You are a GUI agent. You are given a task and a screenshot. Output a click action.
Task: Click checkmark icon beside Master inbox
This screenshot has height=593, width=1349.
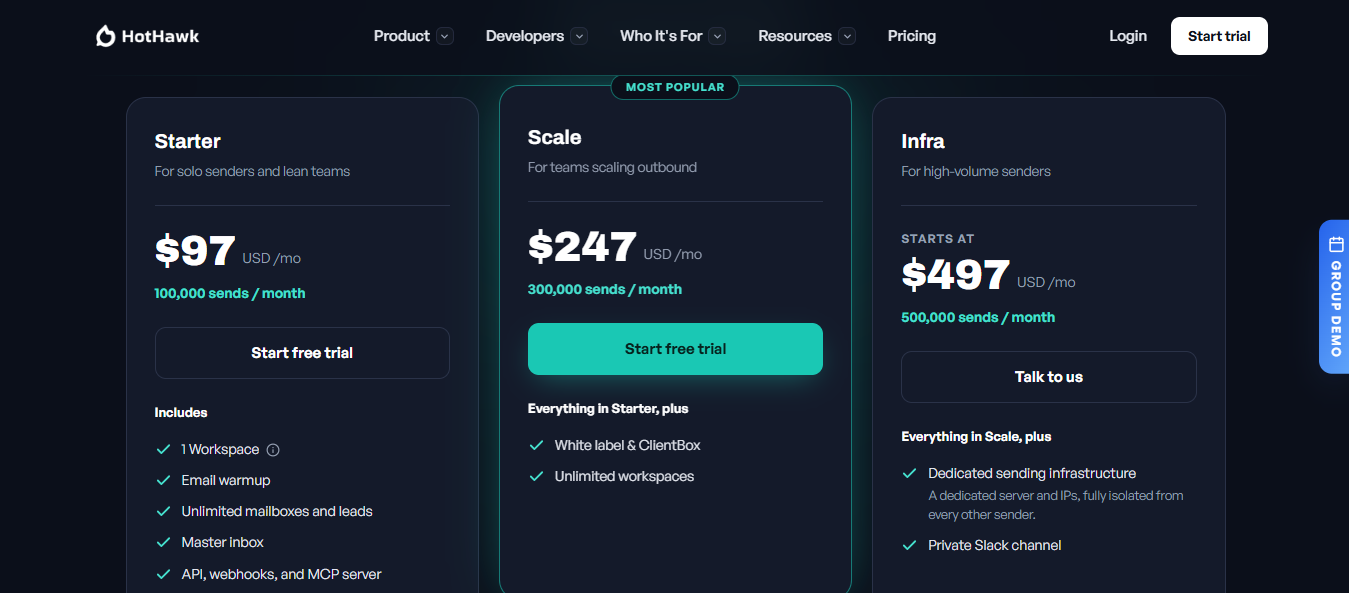(163, 543)
